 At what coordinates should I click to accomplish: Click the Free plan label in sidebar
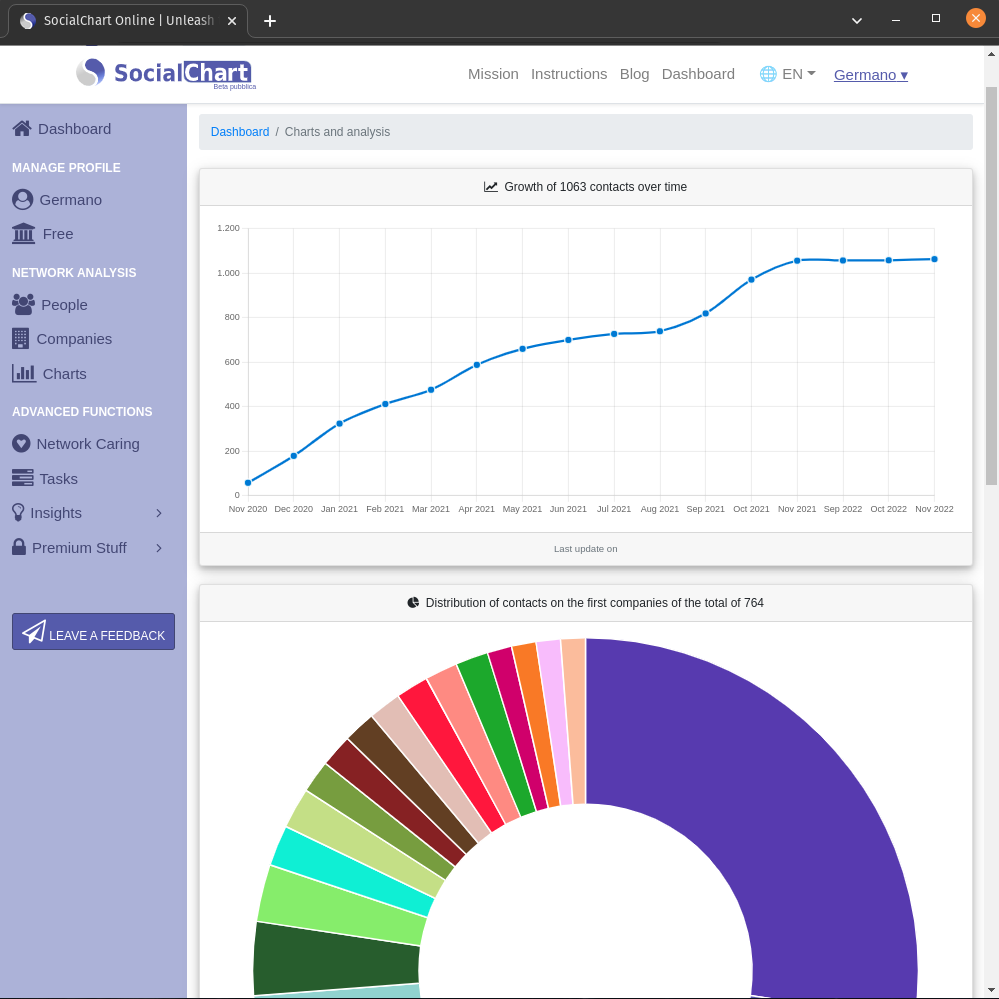point(58,234)
